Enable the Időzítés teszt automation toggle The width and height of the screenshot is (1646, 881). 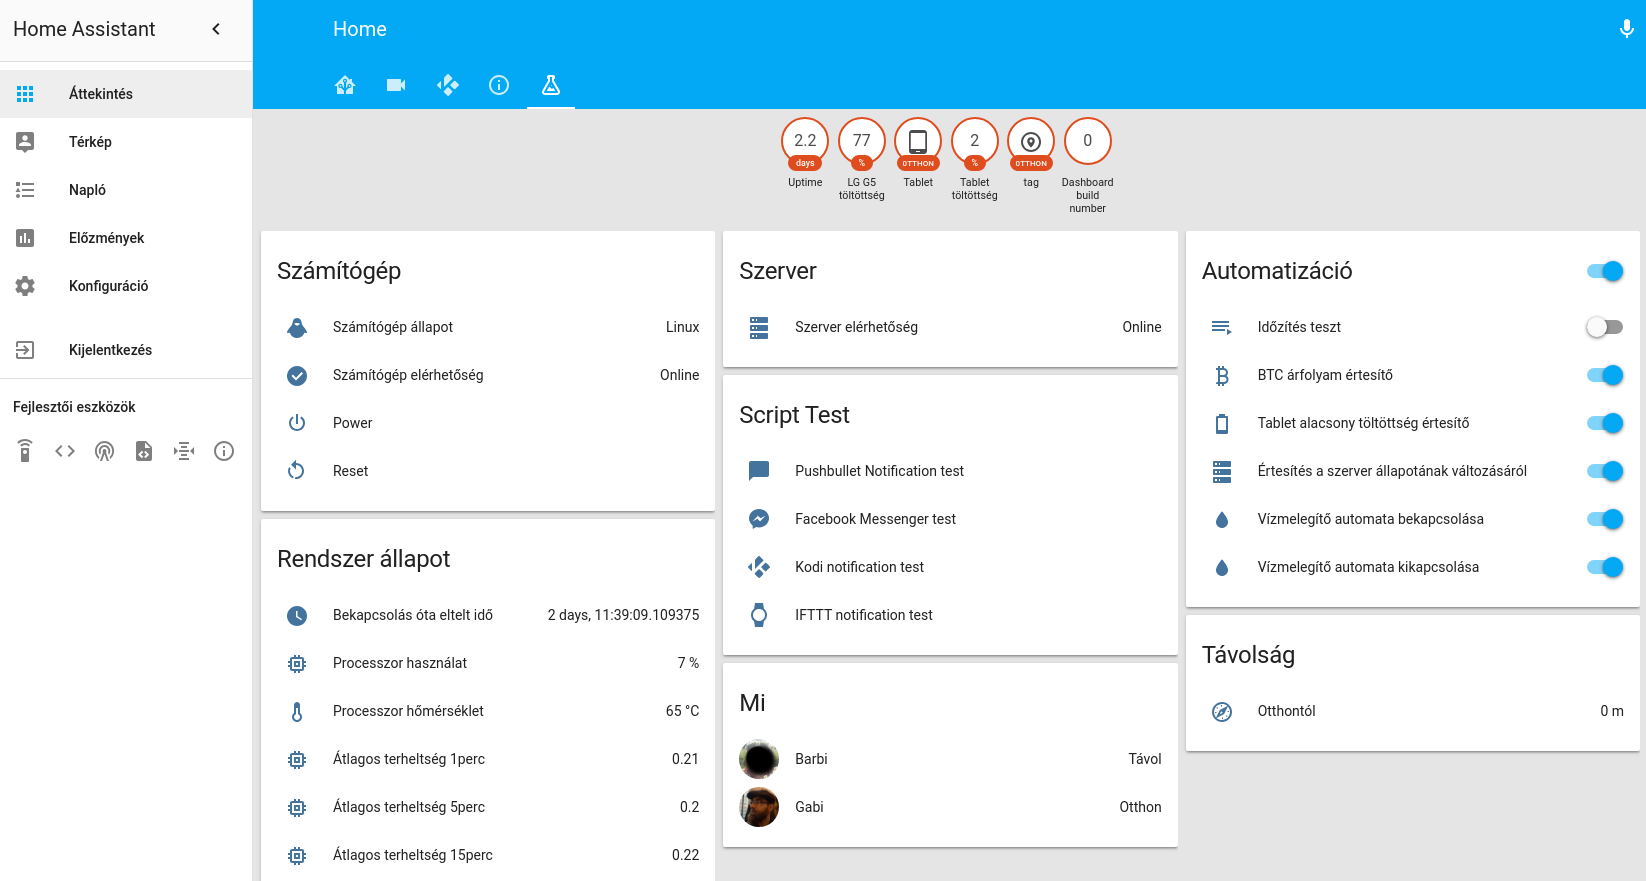(1604, 327)
